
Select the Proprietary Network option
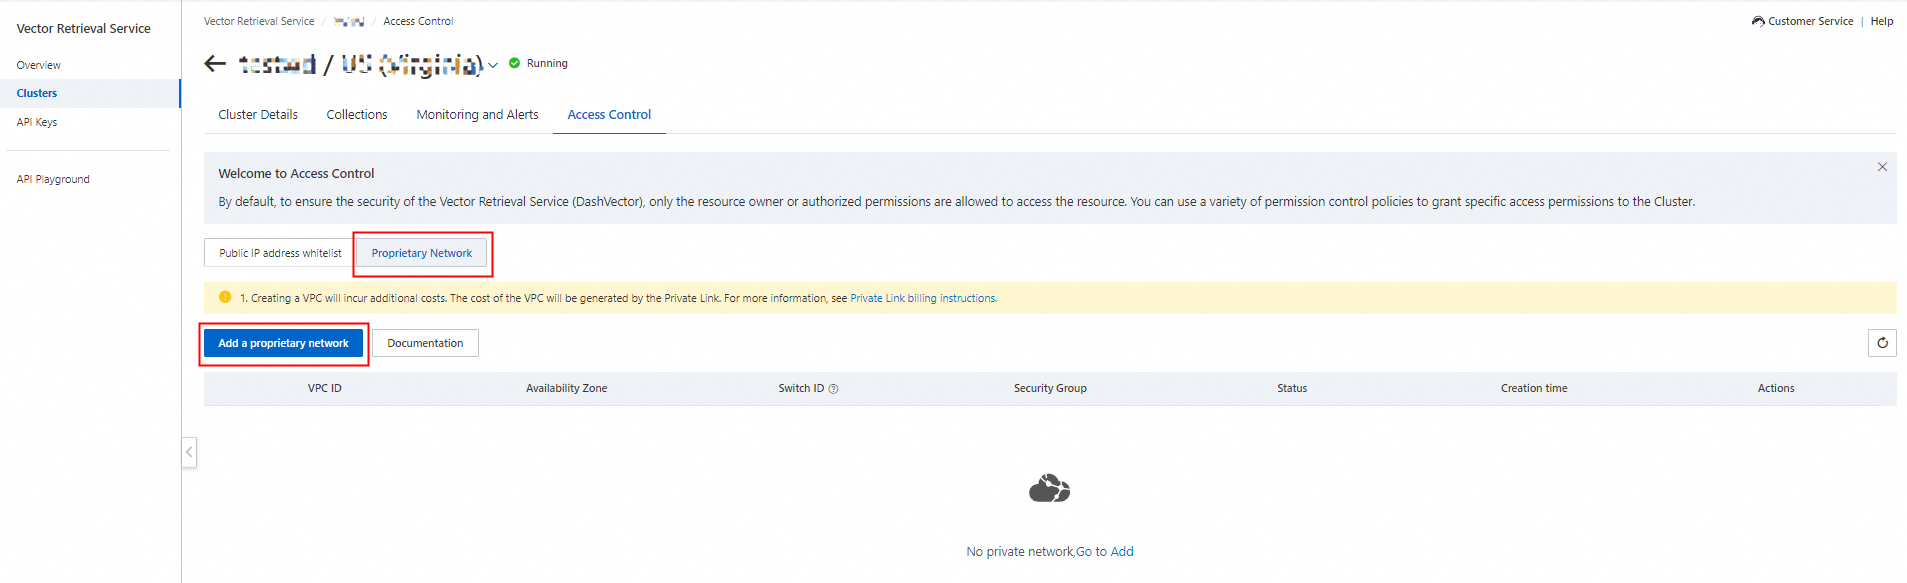pyautogui.click(x=422, y=253)
